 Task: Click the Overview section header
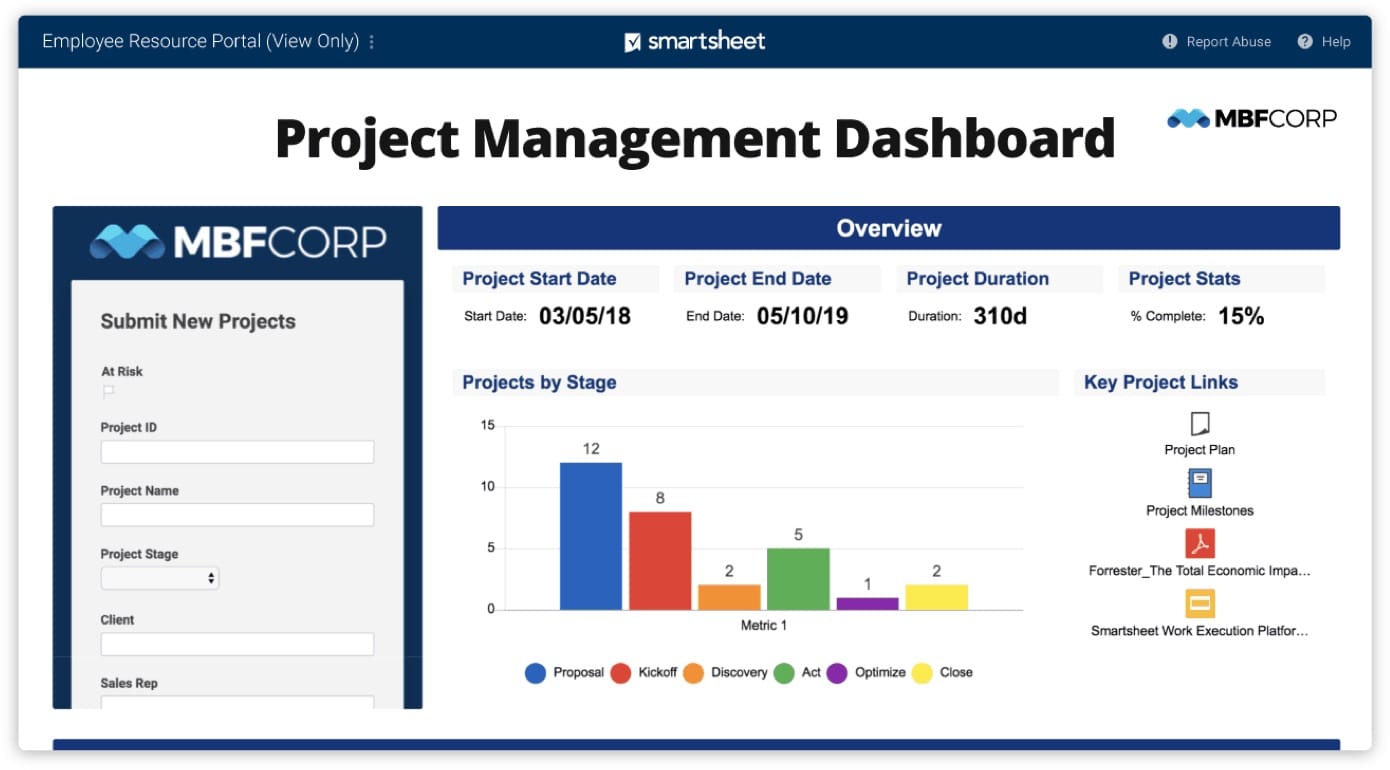tap(888, 228)
